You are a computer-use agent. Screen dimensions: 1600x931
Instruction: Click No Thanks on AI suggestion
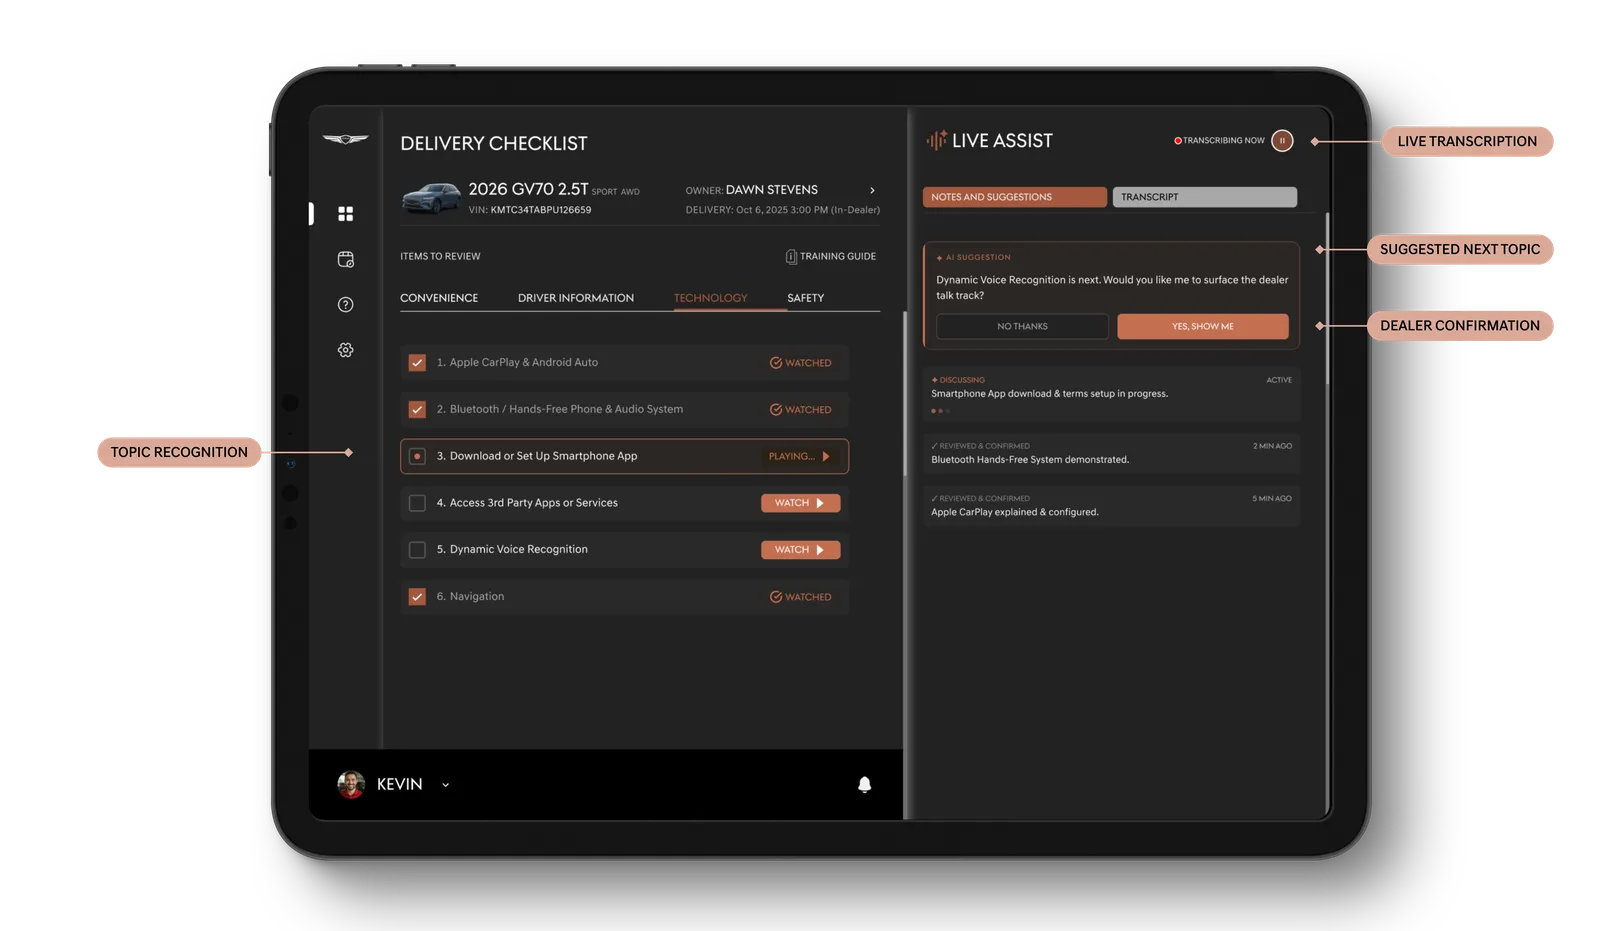[1022, 326]
